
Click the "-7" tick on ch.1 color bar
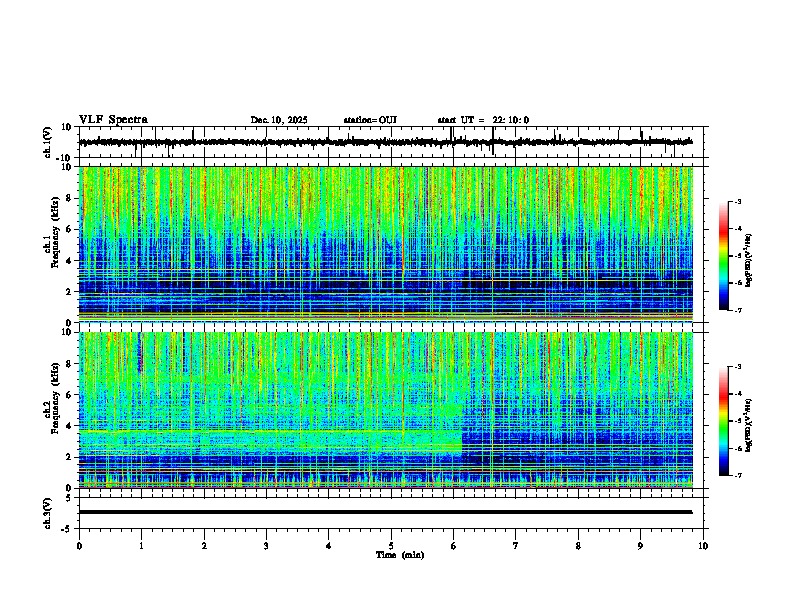(737, 311)
